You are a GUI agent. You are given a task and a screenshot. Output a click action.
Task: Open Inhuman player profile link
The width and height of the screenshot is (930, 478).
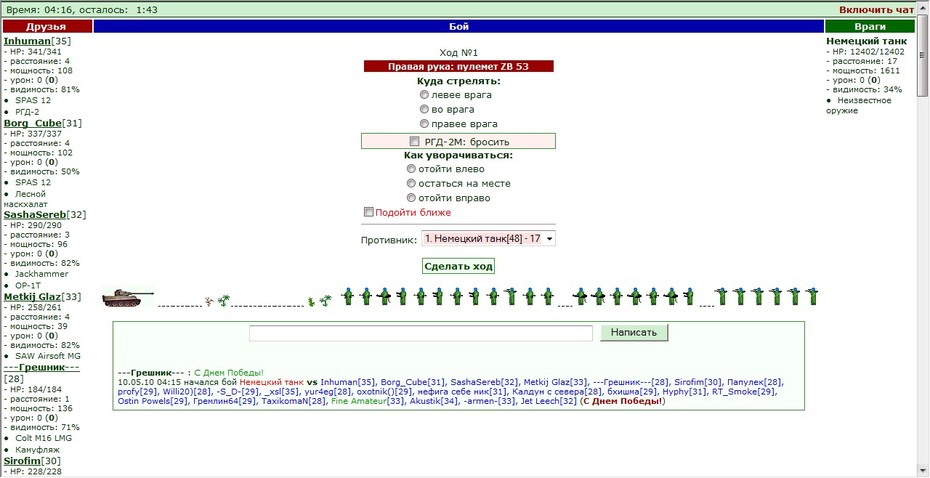27,42
